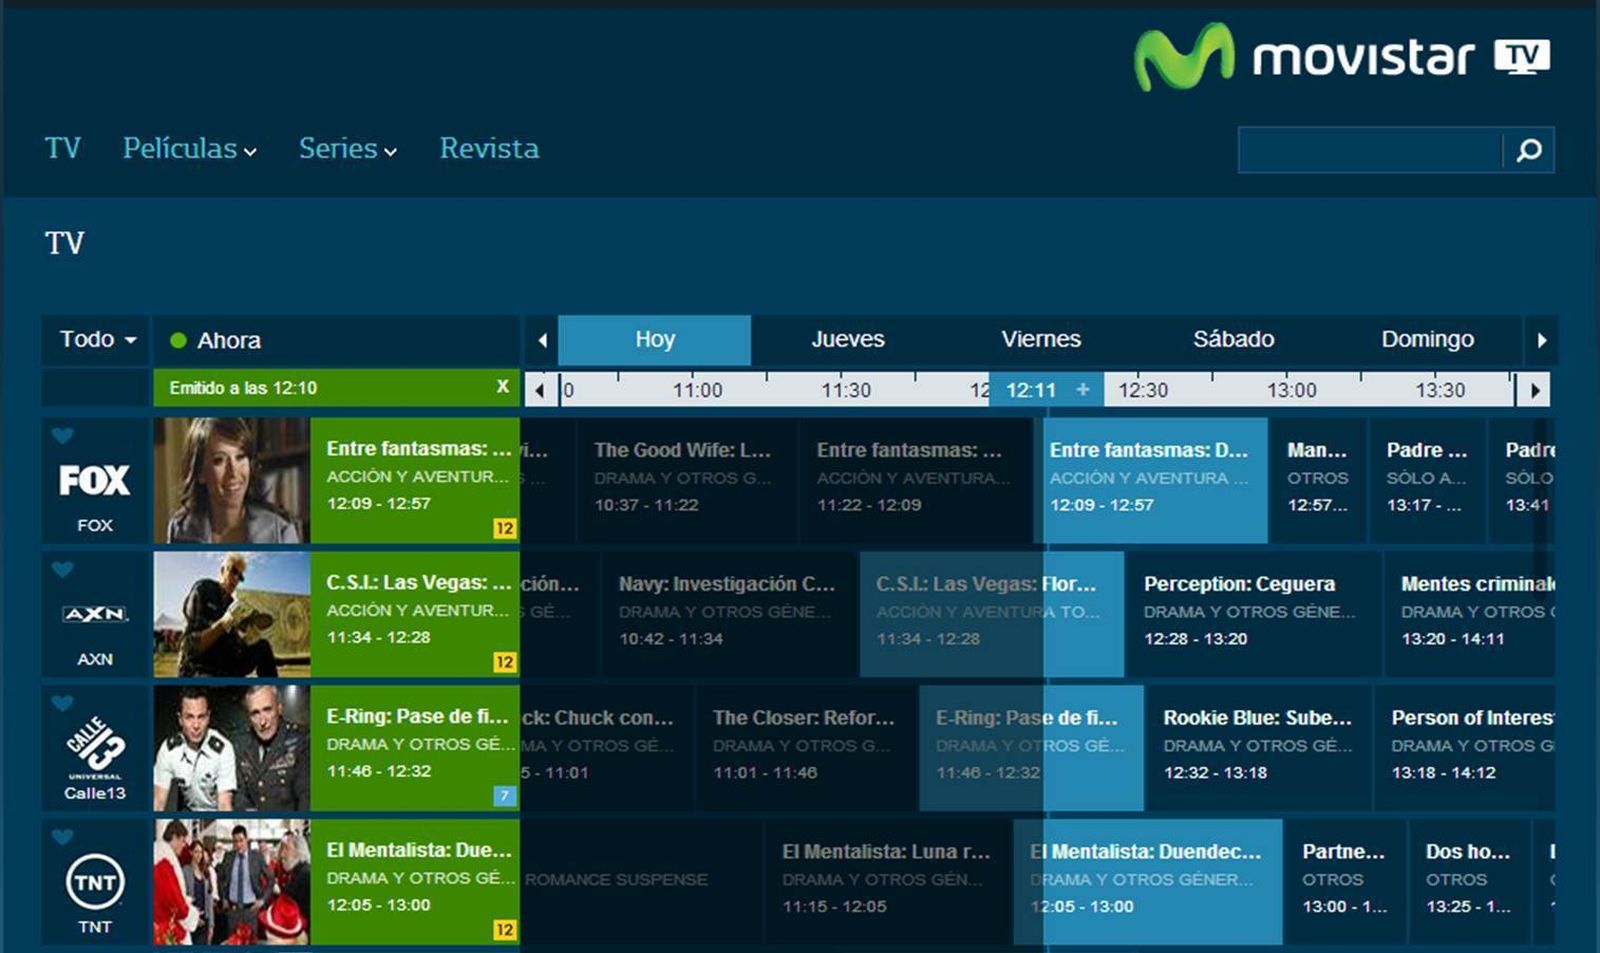Image resolution: width=1600 pixels, height=953 pixels.
Task: Click the search magnifier icon
Action: click(1528, 151)
